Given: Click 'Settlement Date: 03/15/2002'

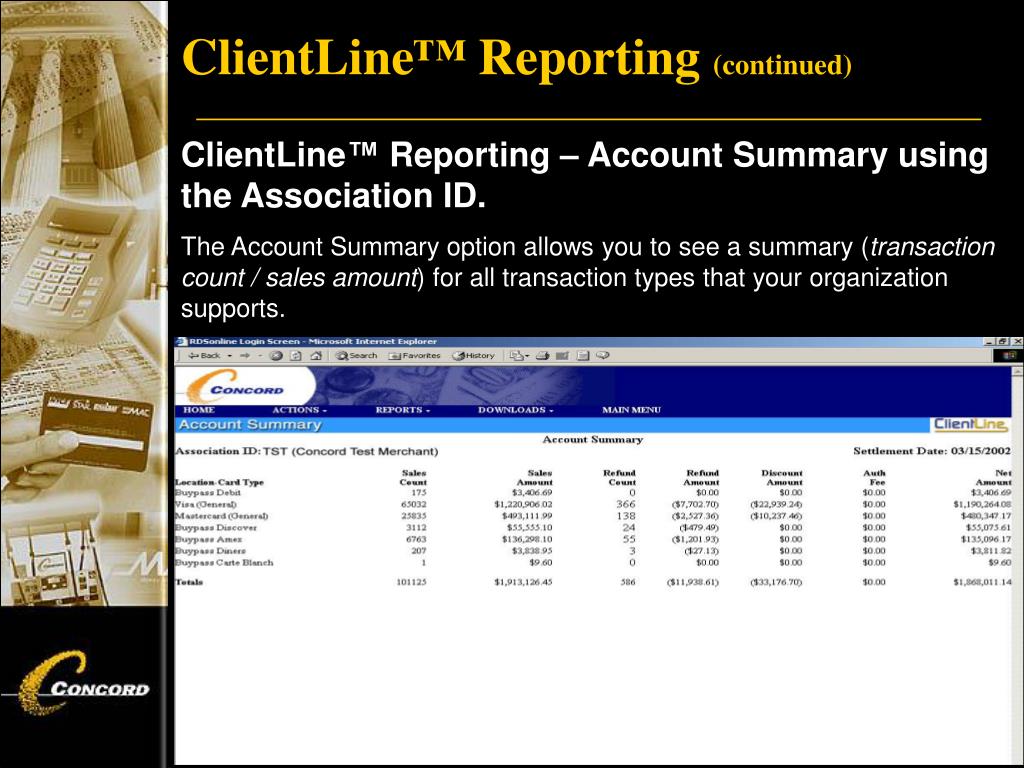Looking at the screenshot, I should tap(932, 451).
